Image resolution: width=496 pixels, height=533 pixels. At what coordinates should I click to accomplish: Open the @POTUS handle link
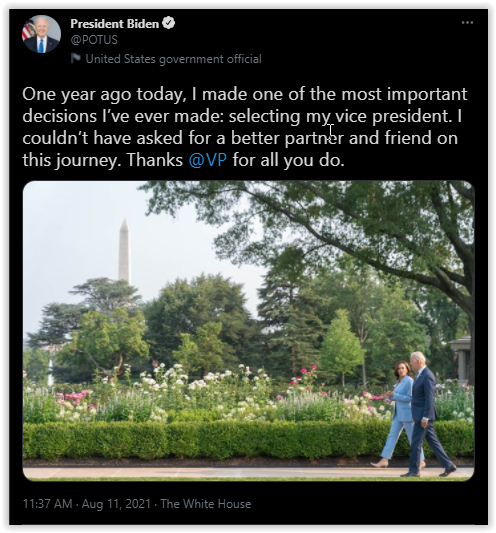(94, 40)
